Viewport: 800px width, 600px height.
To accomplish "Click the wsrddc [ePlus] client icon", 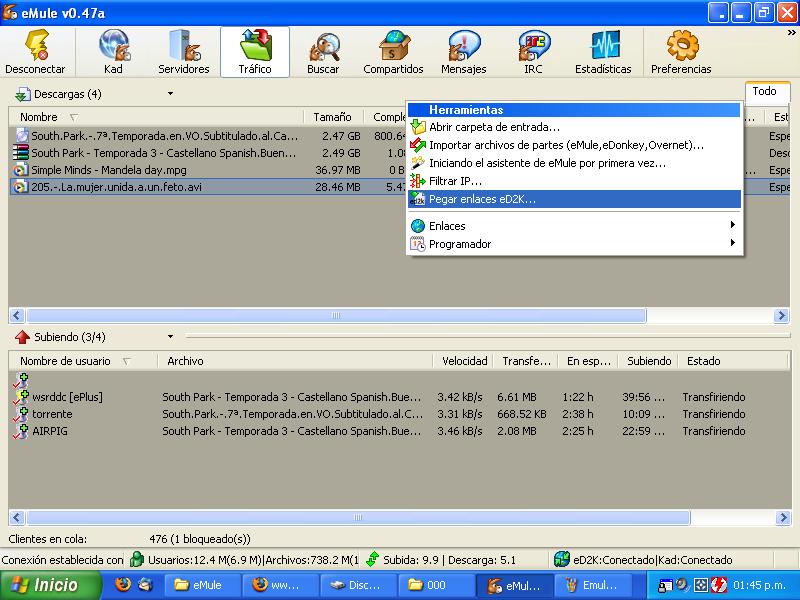I will 21,397.
